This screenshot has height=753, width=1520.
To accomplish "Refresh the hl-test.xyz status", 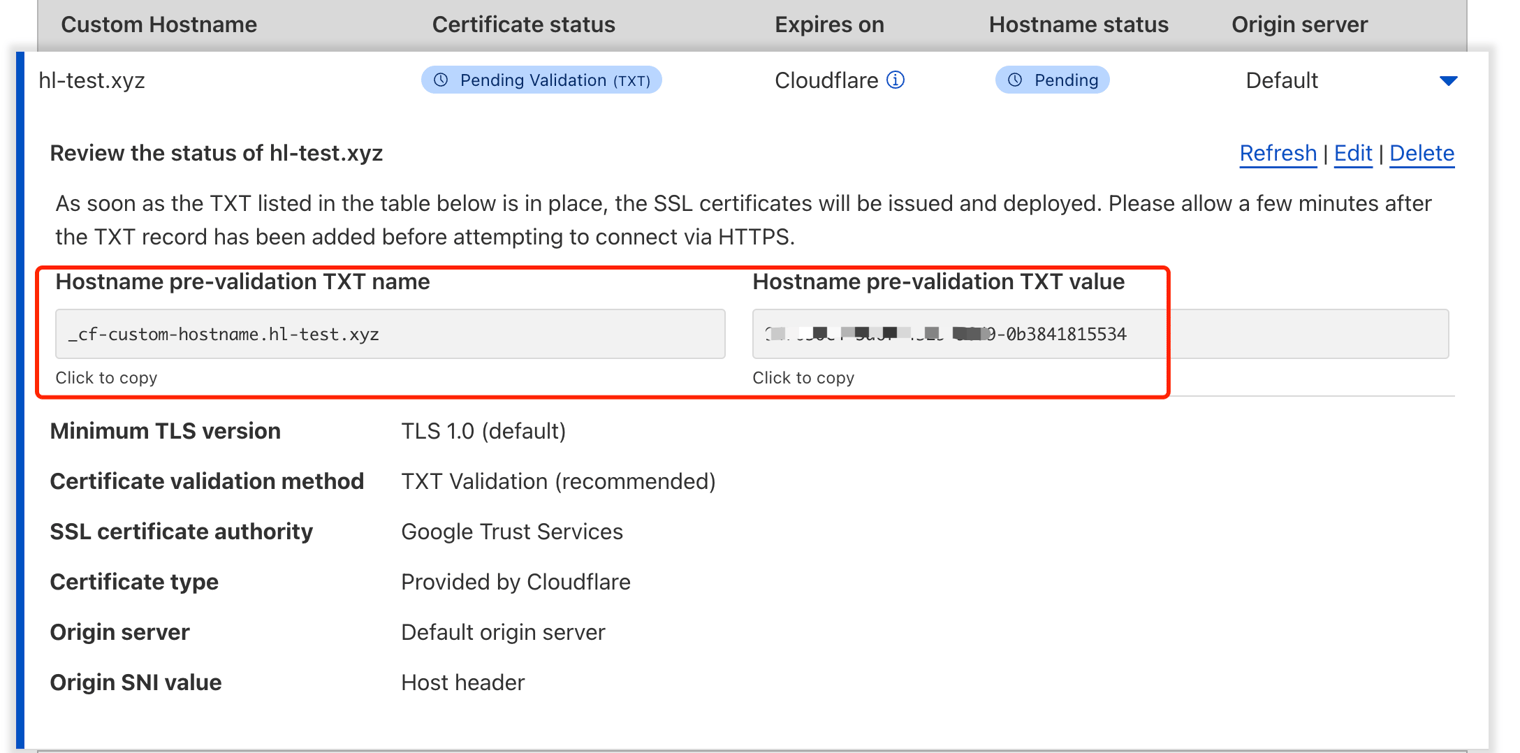I will pos(1277,154).
